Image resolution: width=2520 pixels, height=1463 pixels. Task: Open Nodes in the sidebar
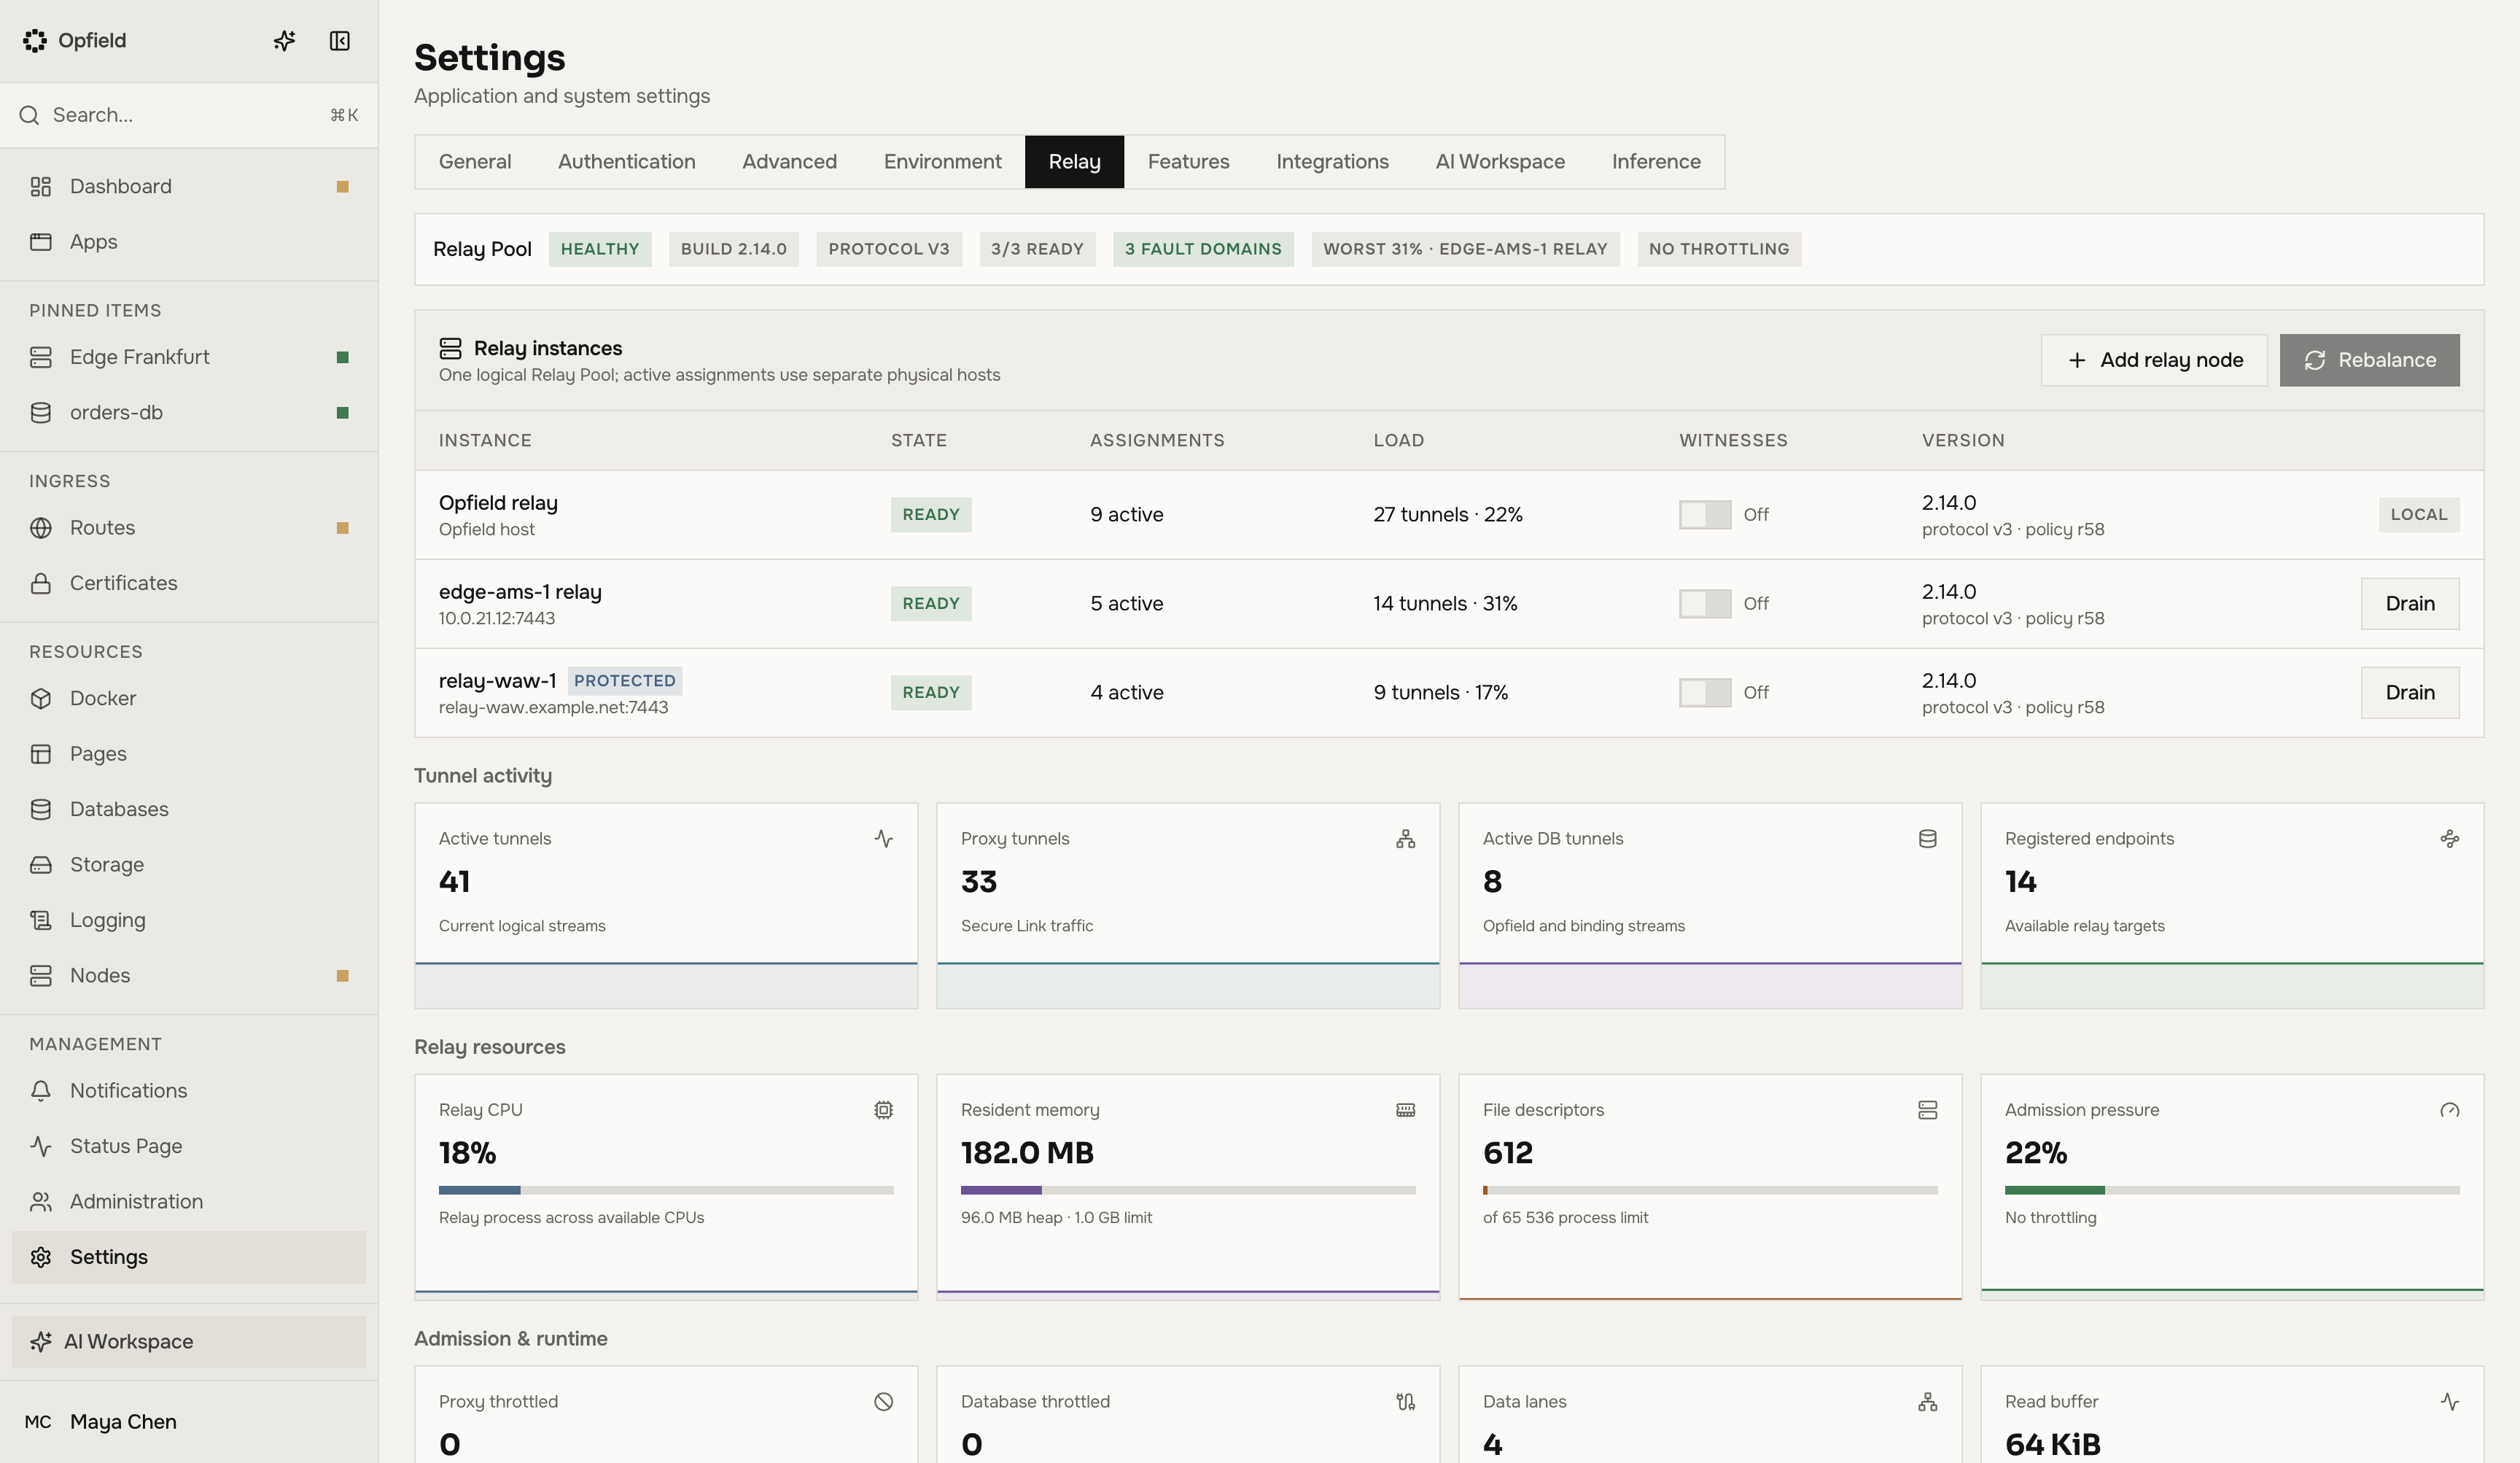click(x=189, y=976)
